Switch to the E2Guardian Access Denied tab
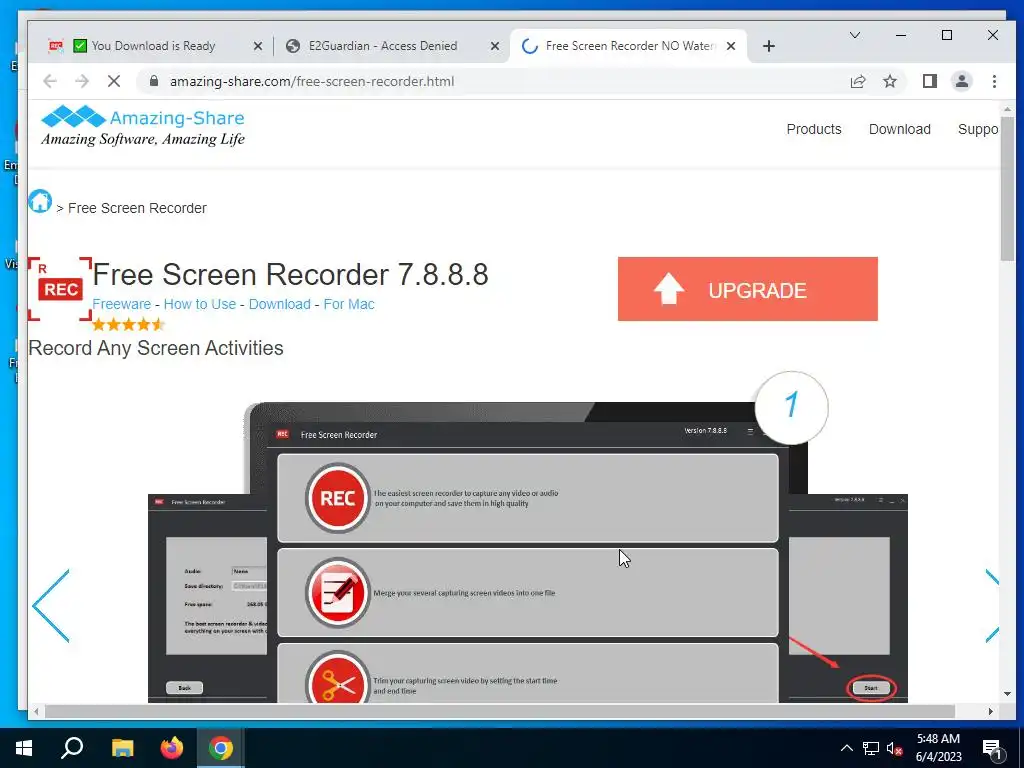The image size is (1024, 768). pos(392,46)
